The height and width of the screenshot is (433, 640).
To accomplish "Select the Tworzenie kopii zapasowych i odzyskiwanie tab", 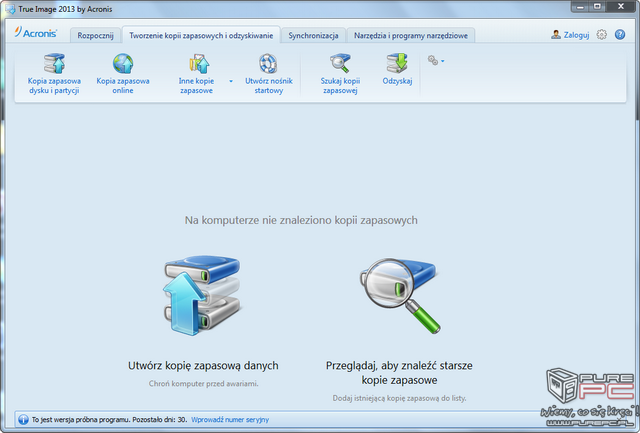I will click(201, 36).
